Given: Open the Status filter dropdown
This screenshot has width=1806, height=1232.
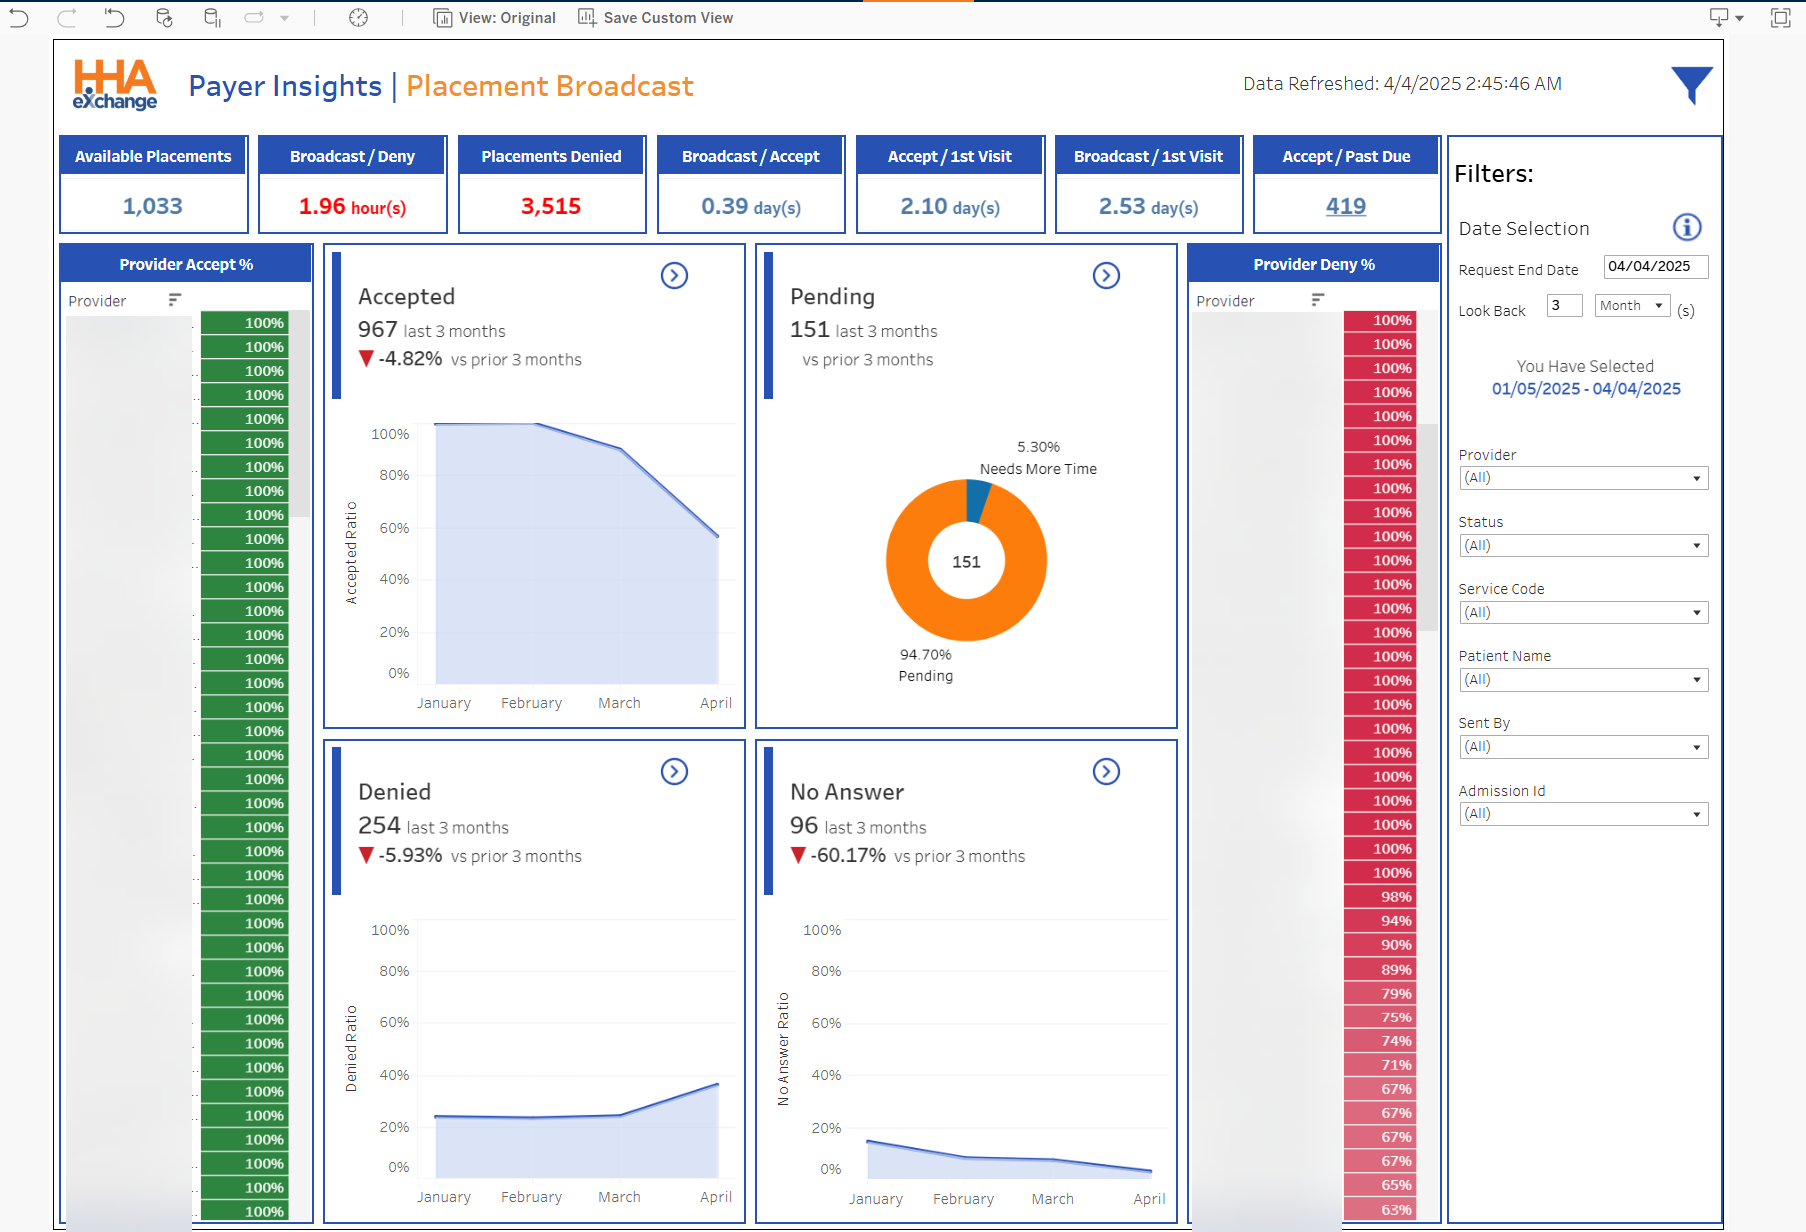Looking at the screenshot, I should (x=1582, y=545).
